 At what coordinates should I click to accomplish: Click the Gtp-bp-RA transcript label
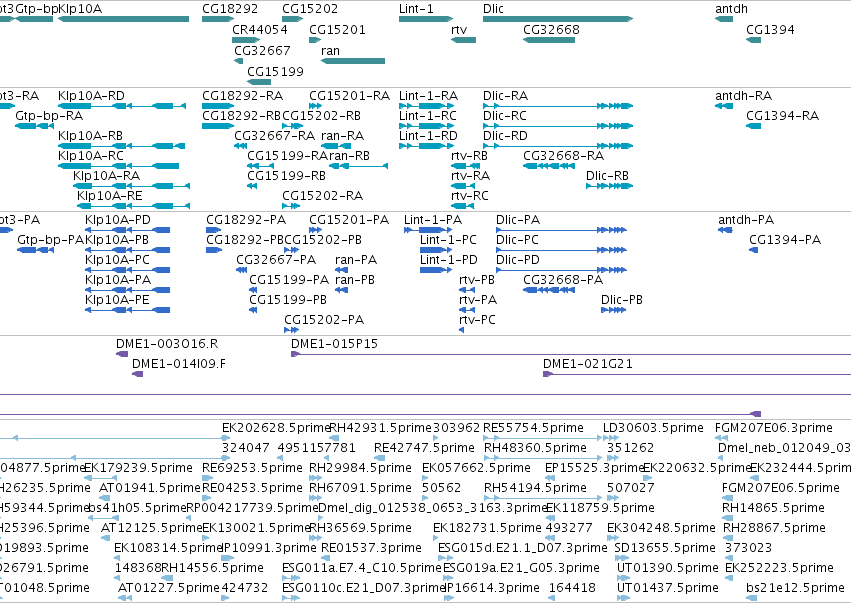[x=49, y=116]
